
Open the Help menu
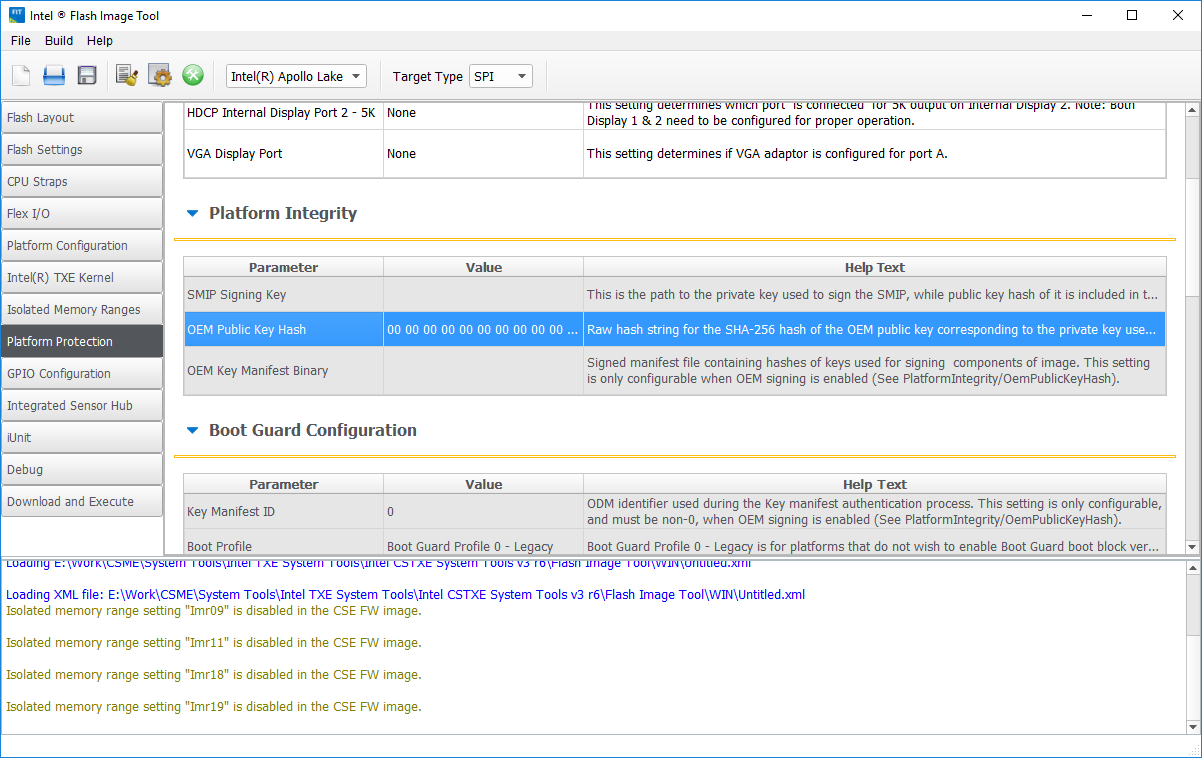[x=100, y=41]
